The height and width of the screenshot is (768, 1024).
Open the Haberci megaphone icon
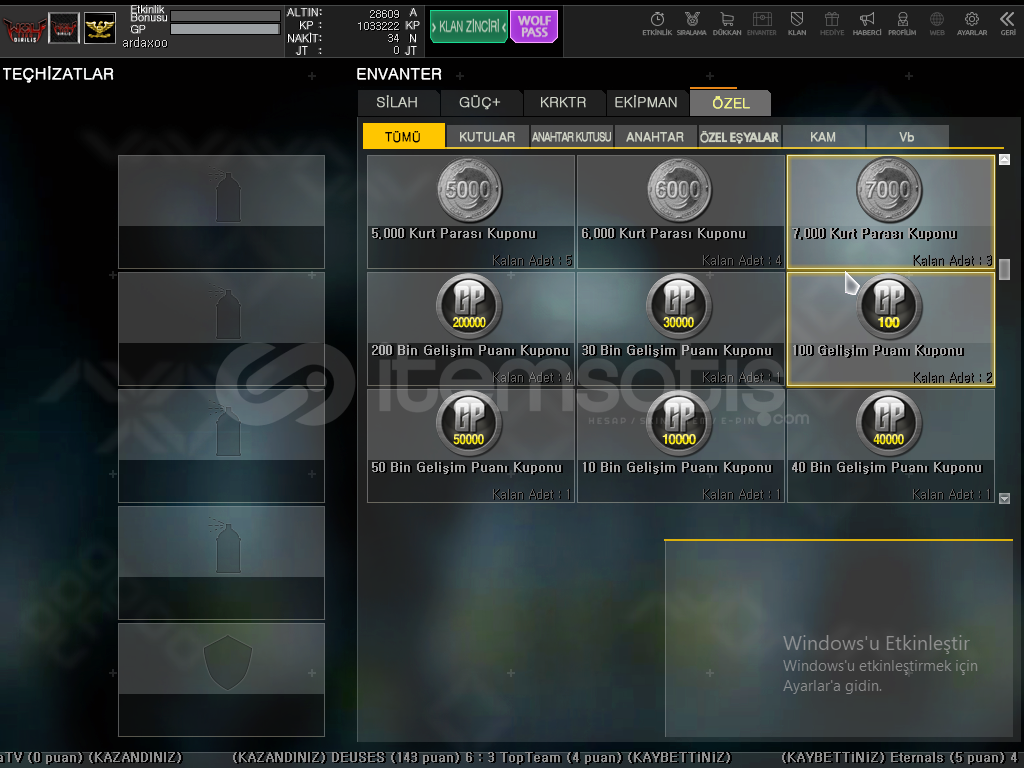pos(867,24)
